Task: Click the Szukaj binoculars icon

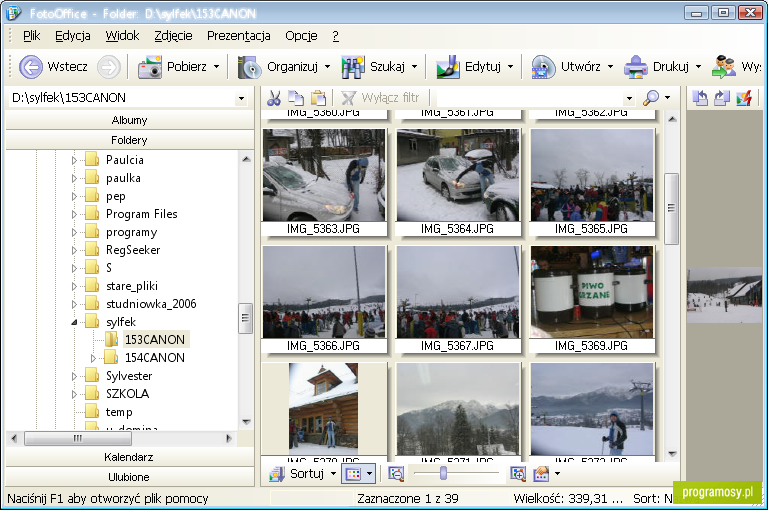Action: 353,67
